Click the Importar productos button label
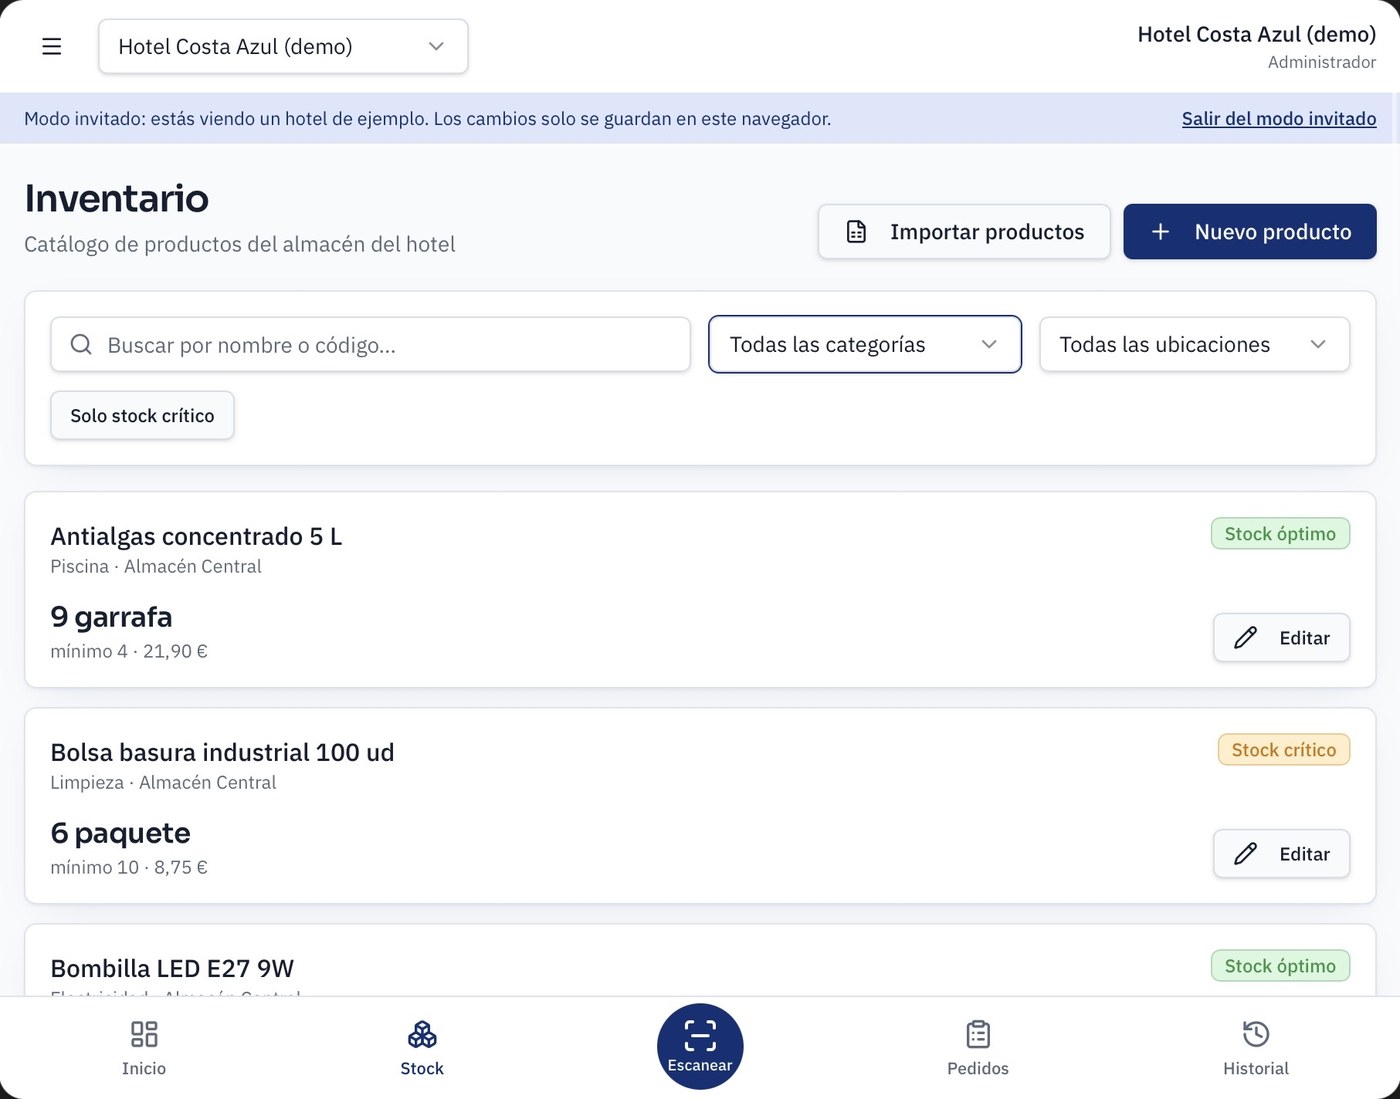 (x=987, y=232)
